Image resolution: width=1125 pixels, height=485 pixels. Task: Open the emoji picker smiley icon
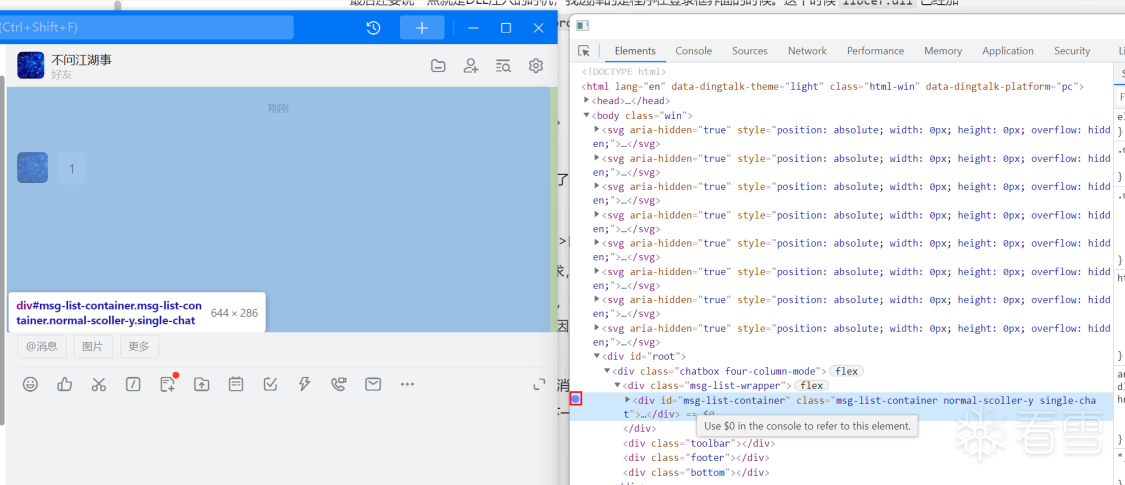[x=30, y=385]
